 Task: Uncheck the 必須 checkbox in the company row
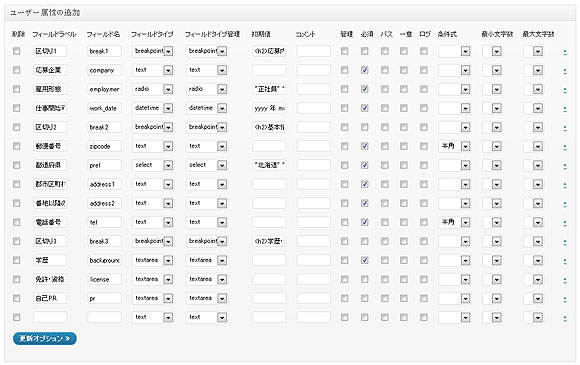tap(365, 70)
